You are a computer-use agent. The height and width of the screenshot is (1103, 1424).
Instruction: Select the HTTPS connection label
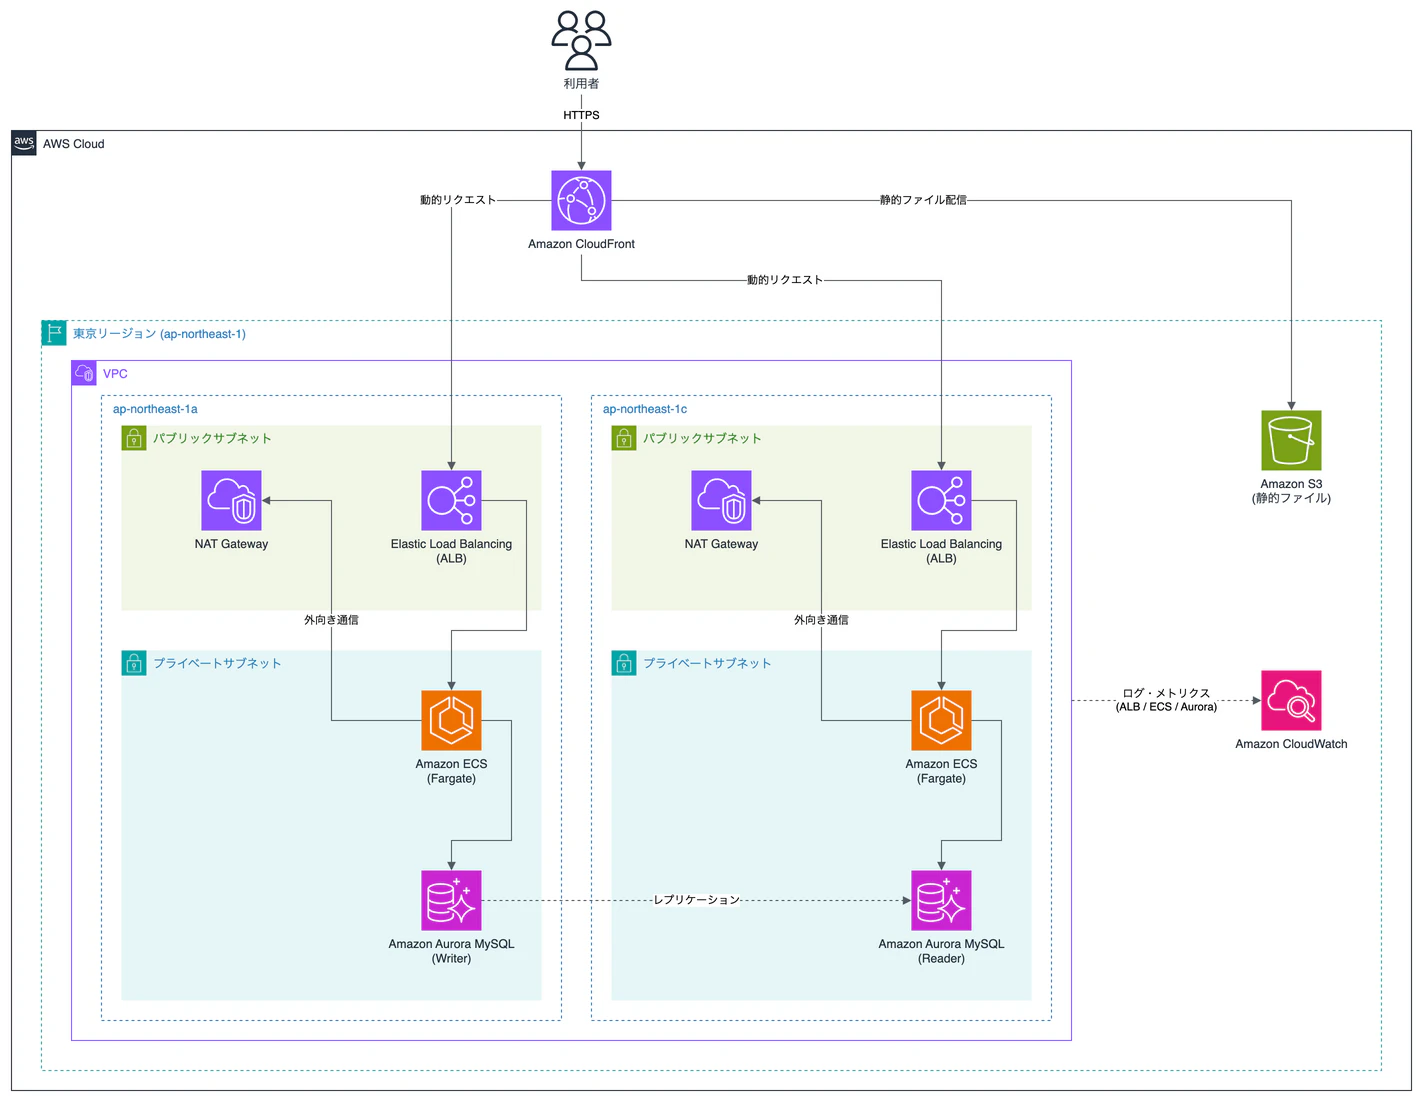(581, 115)
